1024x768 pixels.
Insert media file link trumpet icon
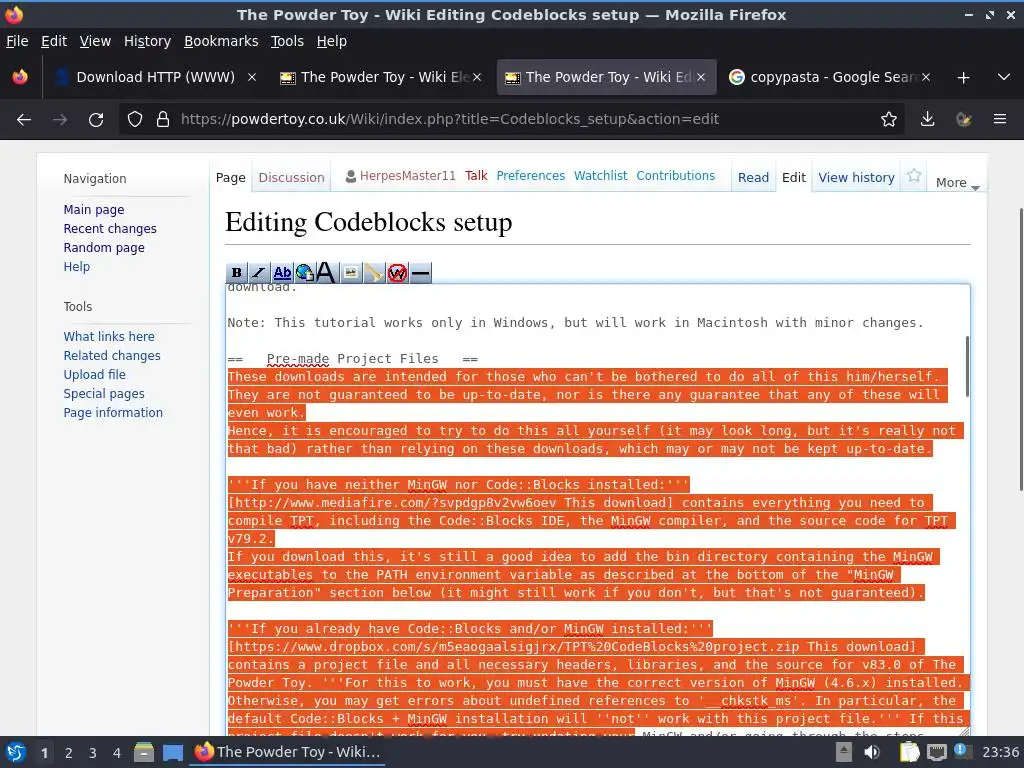pos(374,272)
